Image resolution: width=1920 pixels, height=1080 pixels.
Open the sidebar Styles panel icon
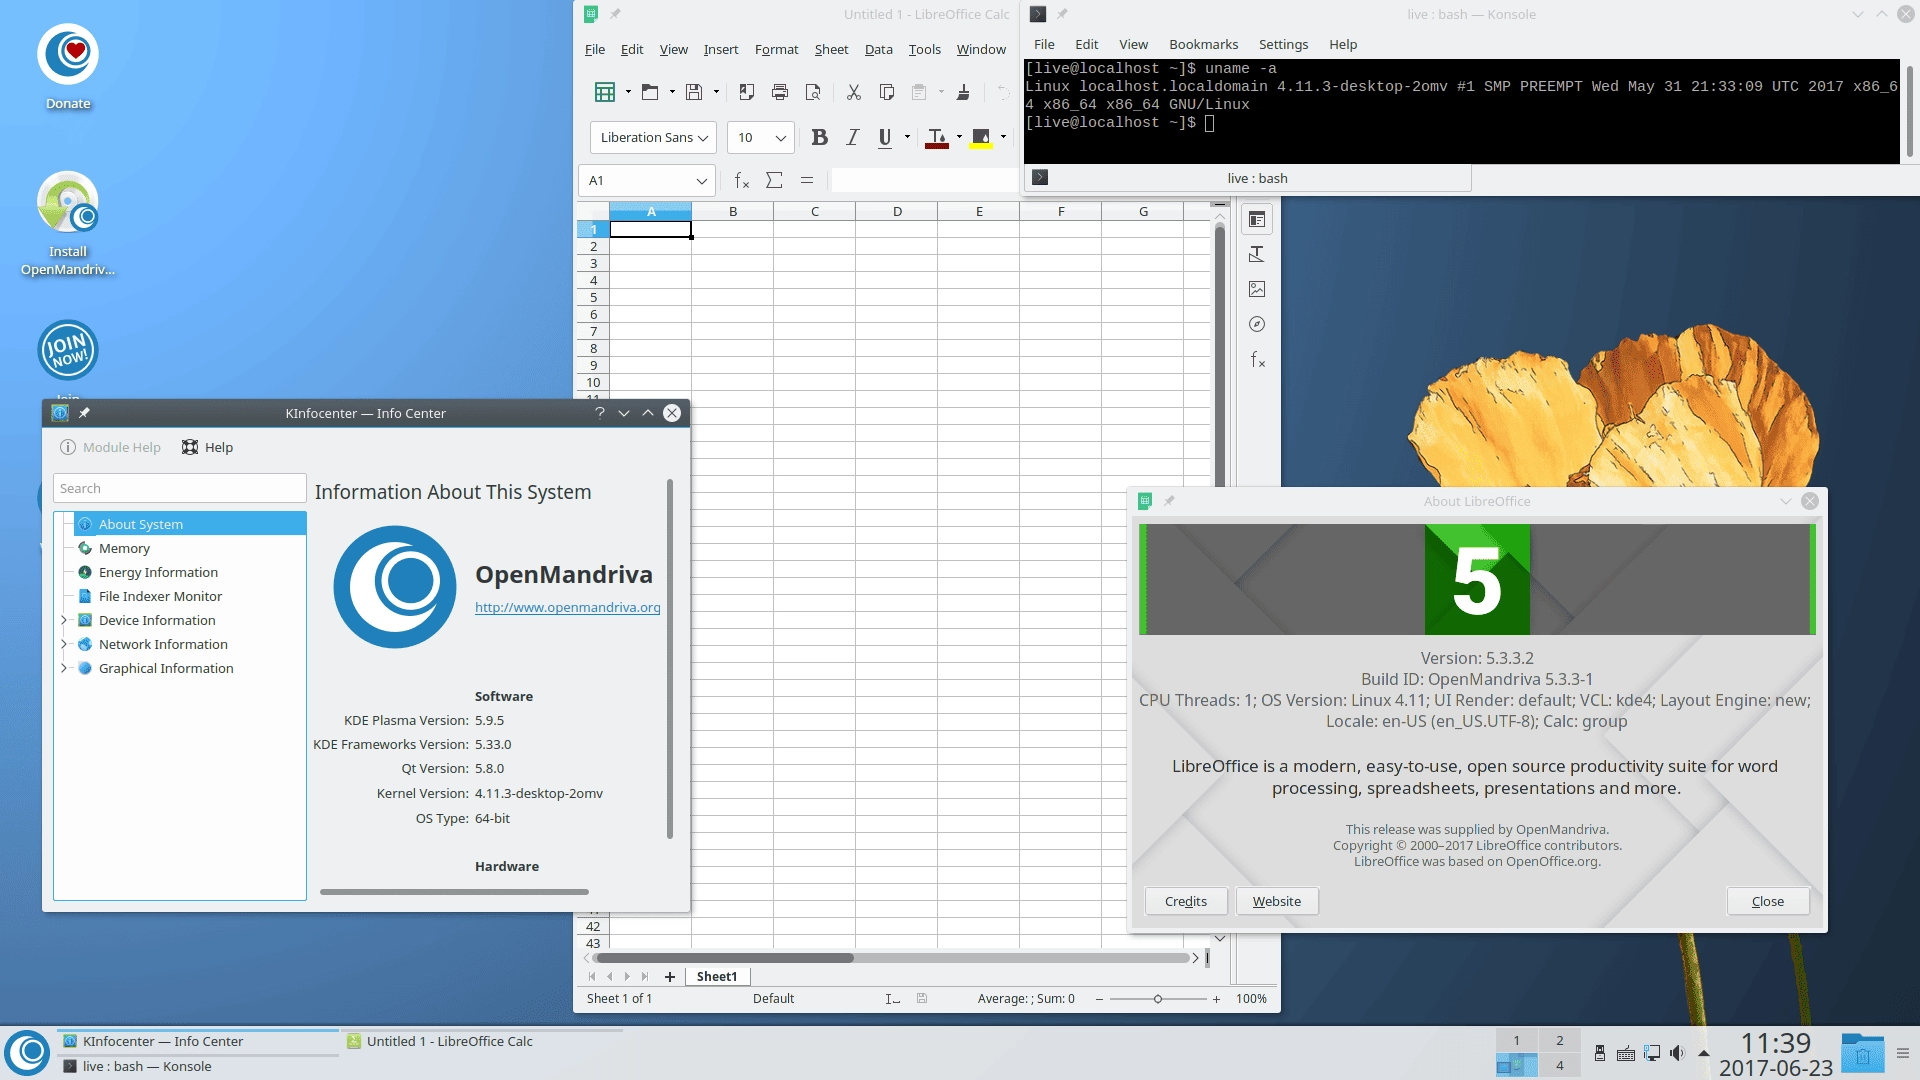click(1257, 254)
